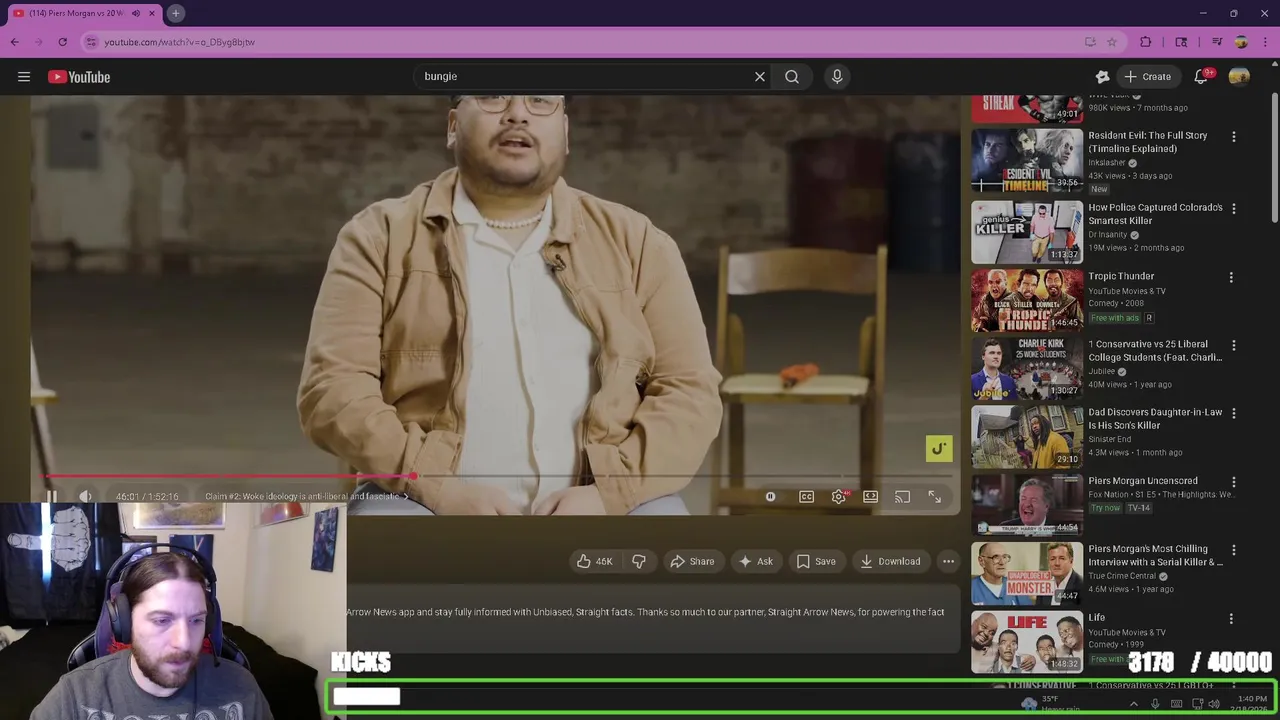Open a new browser tab
The width and height of the screenshot is (1280, 720).
click(x=175, y=13)
